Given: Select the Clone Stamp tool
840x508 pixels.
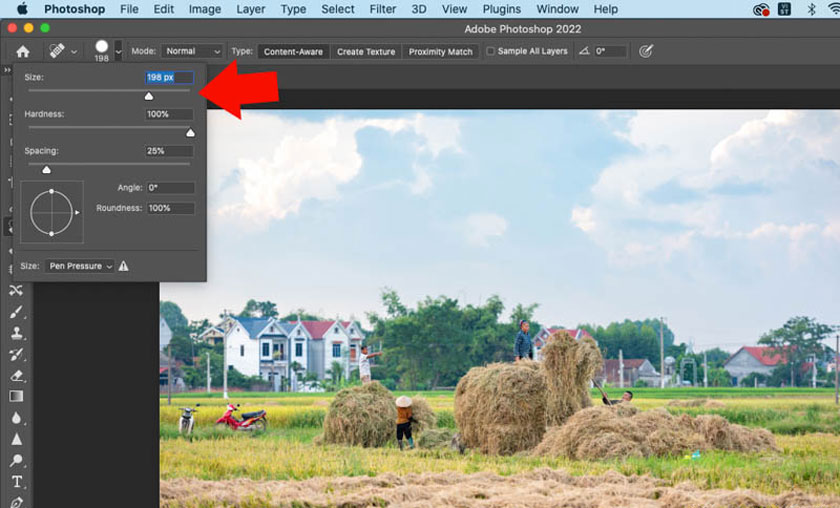Looking at the screenshot, I should coord(16,333).
